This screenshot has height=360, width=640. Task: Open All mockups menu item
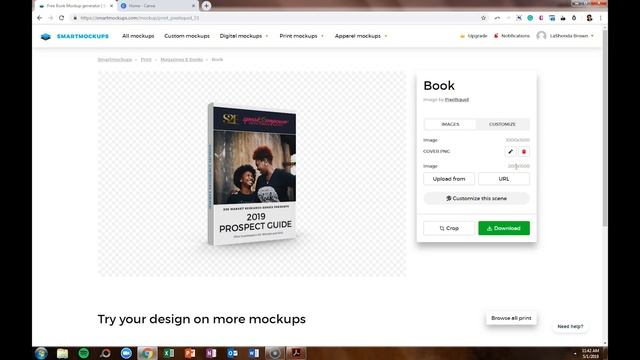click(x=138, y=36)
